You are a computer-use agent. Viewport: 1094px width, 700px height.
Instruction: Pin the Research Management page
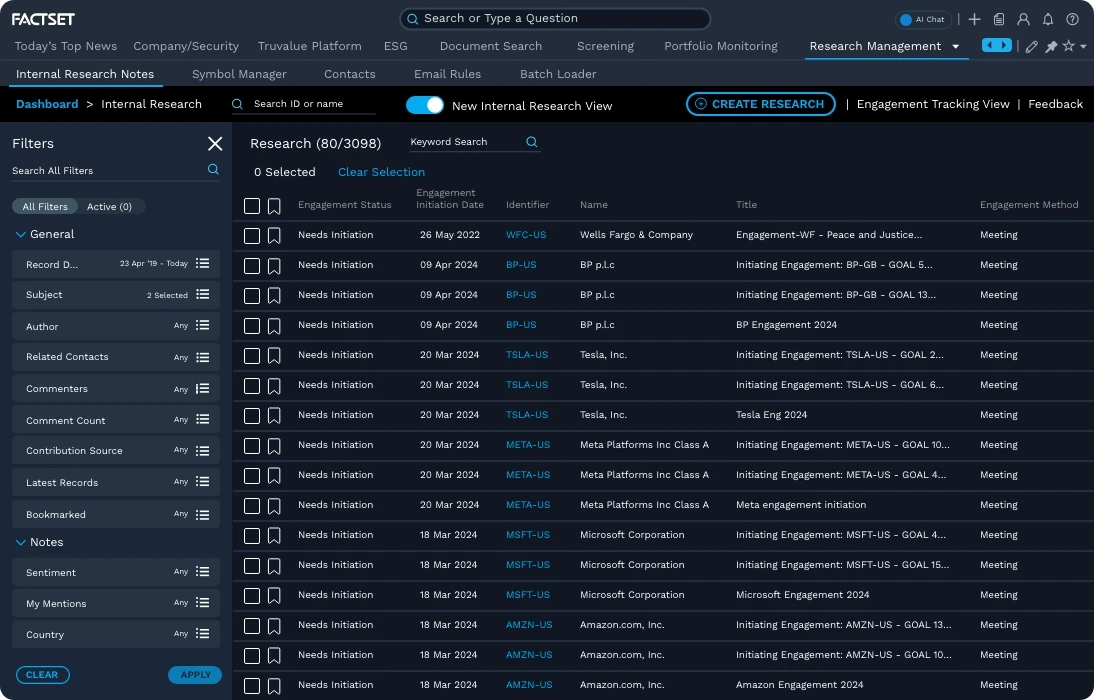pos(1049,46)
